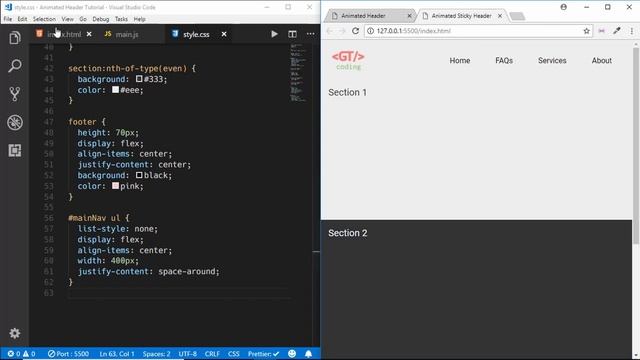Click Ln 63, Col 1 in status bar
The width and height of the screenshot is (640, 360).
(117, 354)
